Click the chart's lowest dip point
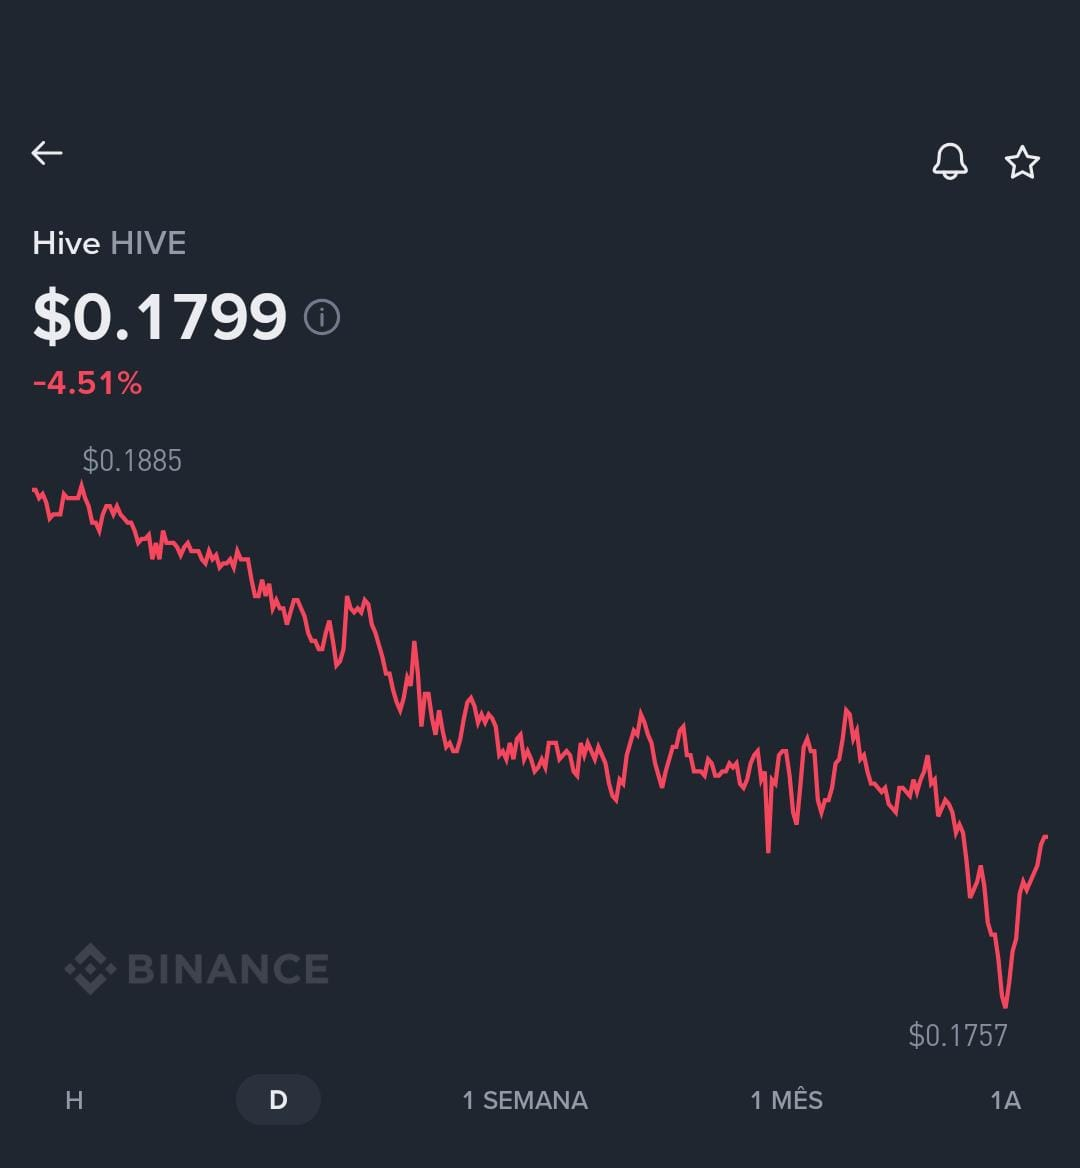Viewport: 1080px width, 1168px height. [x=1004, y=1005]
